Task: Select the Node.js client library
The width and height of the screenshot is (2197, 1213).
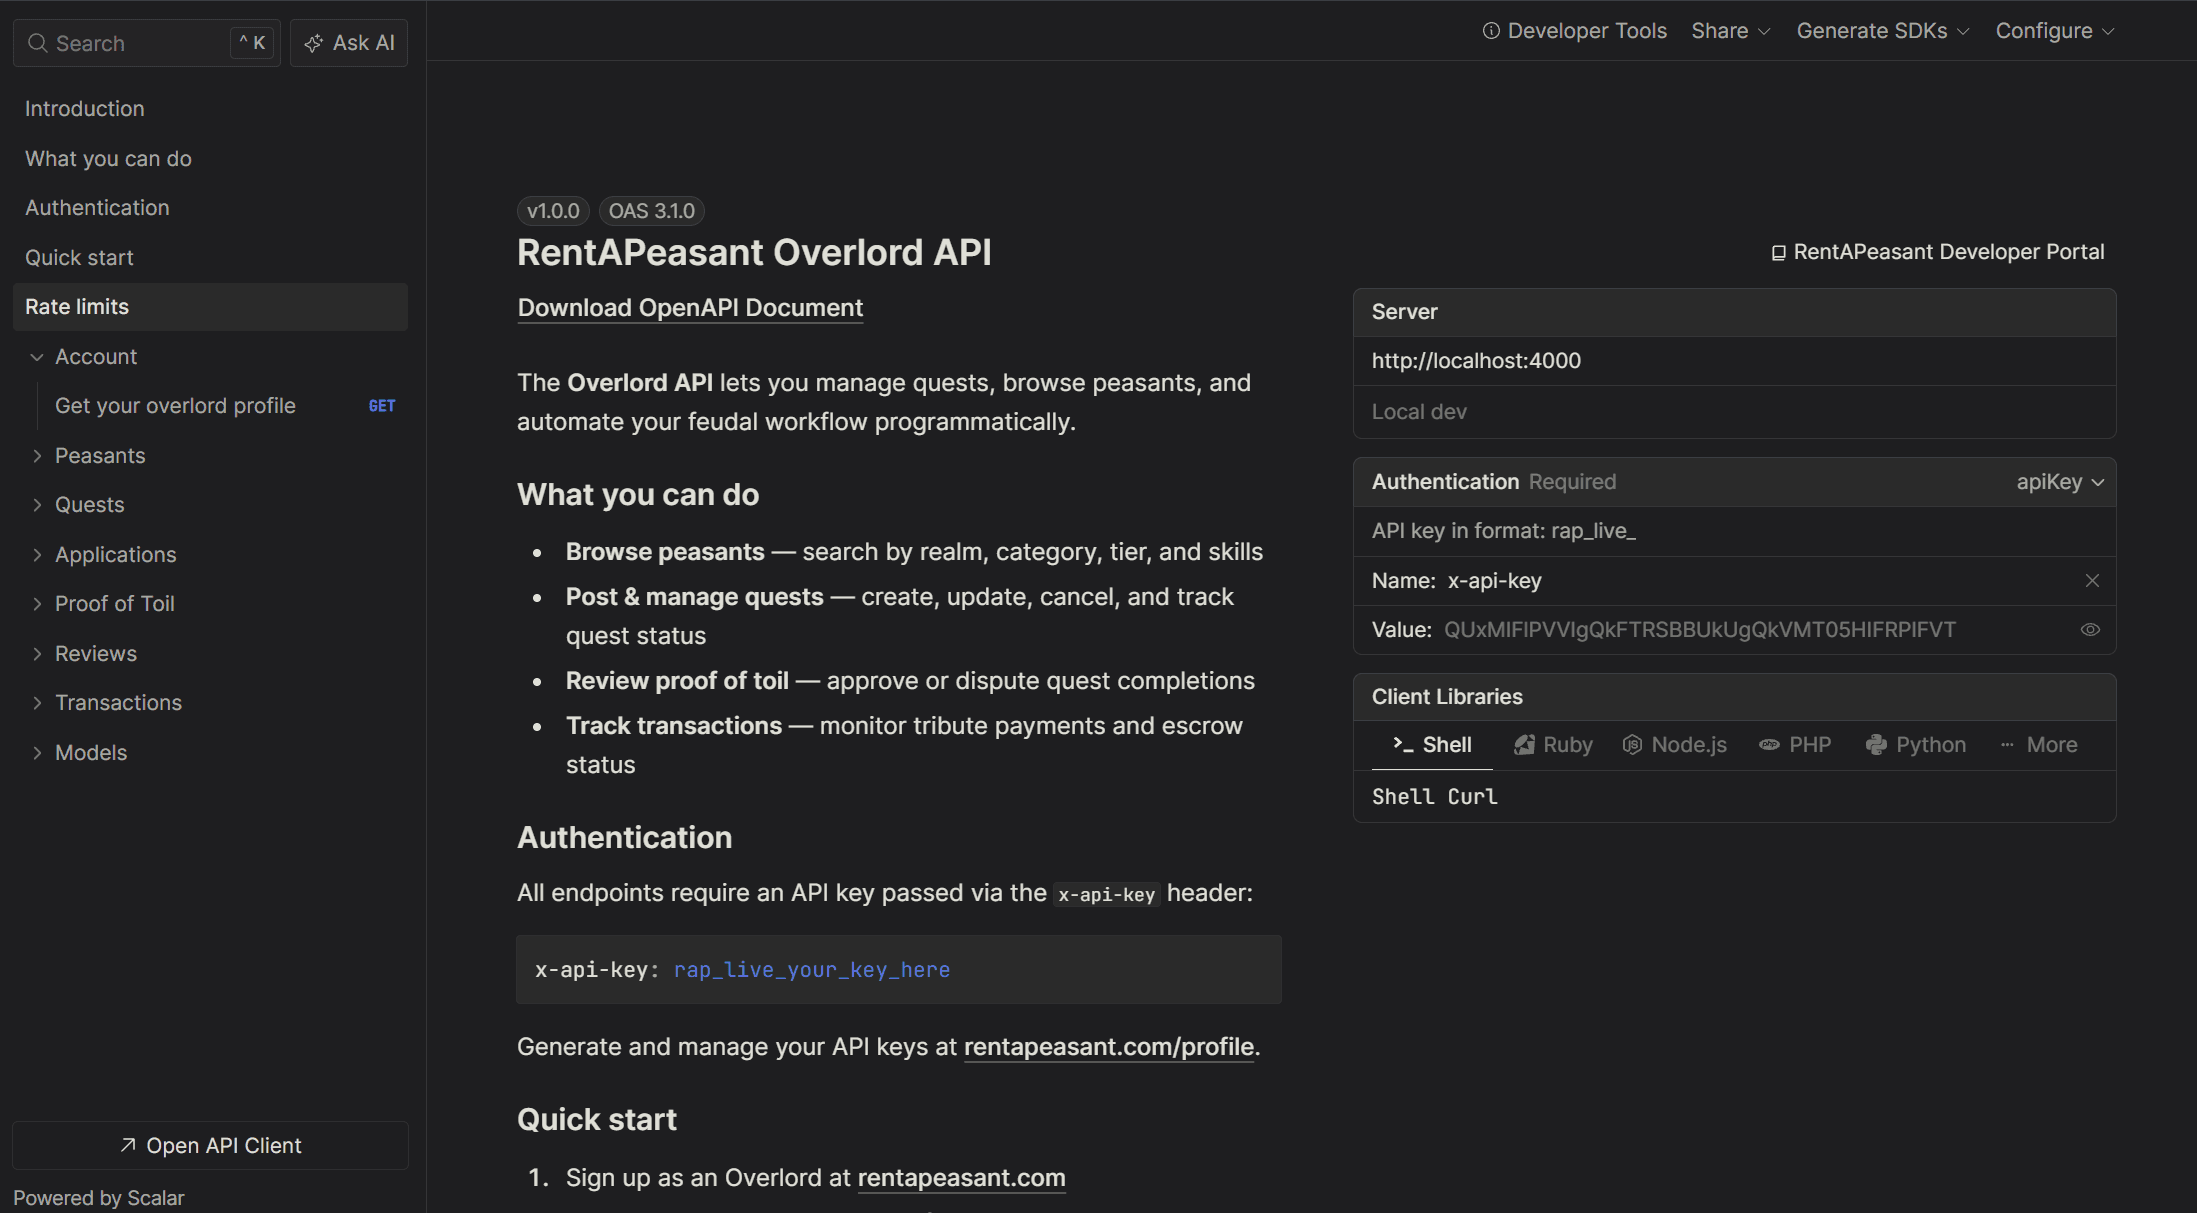Action: 1674,744
